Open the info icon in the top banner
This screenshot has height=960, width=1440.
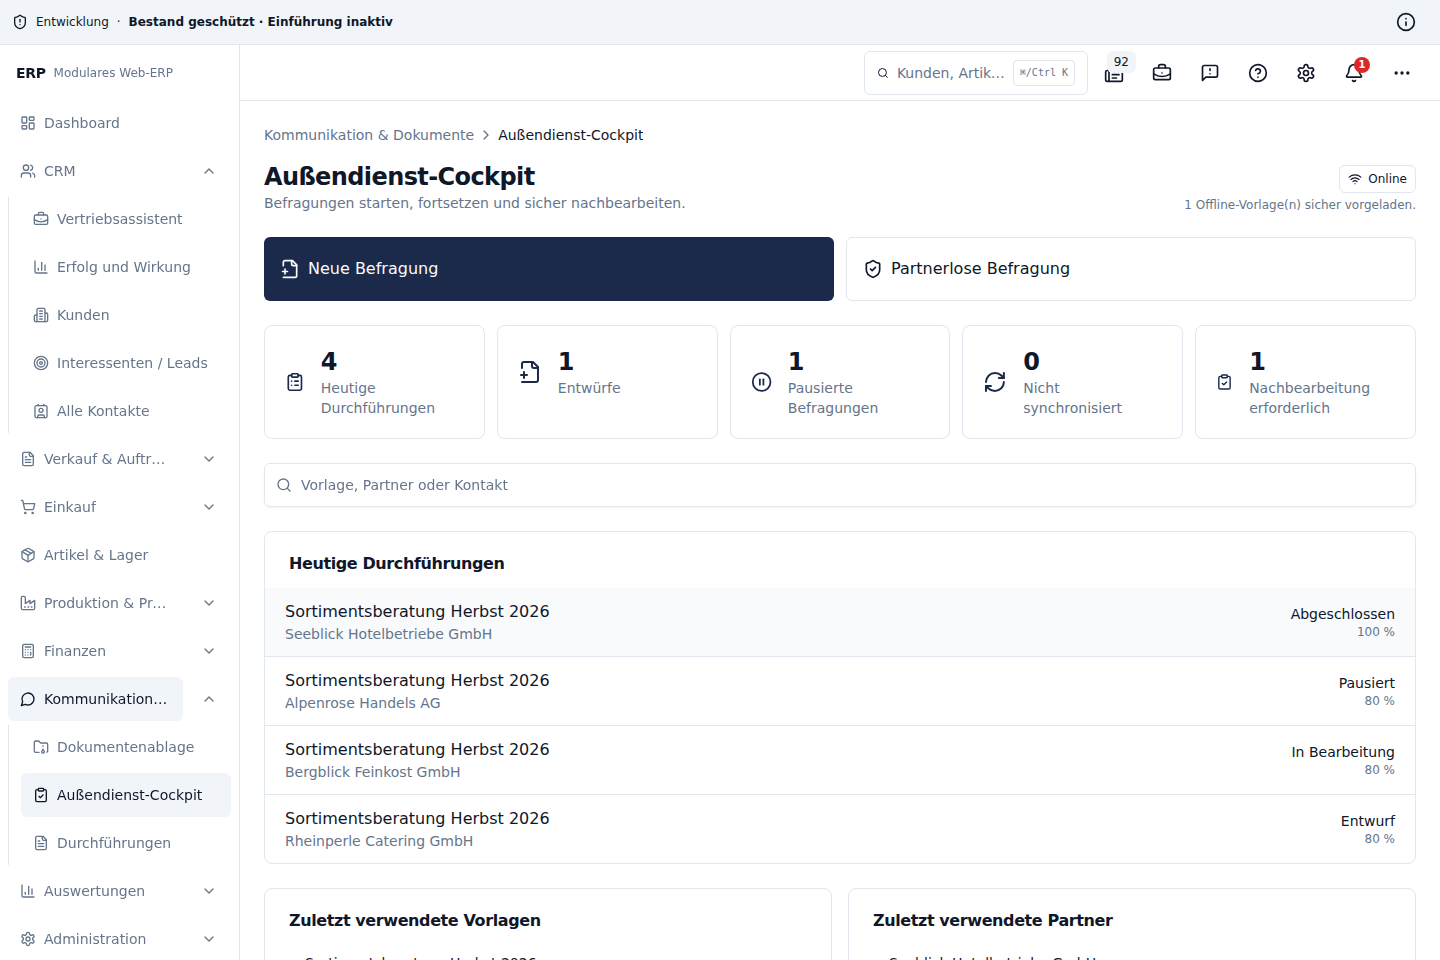1406,22
